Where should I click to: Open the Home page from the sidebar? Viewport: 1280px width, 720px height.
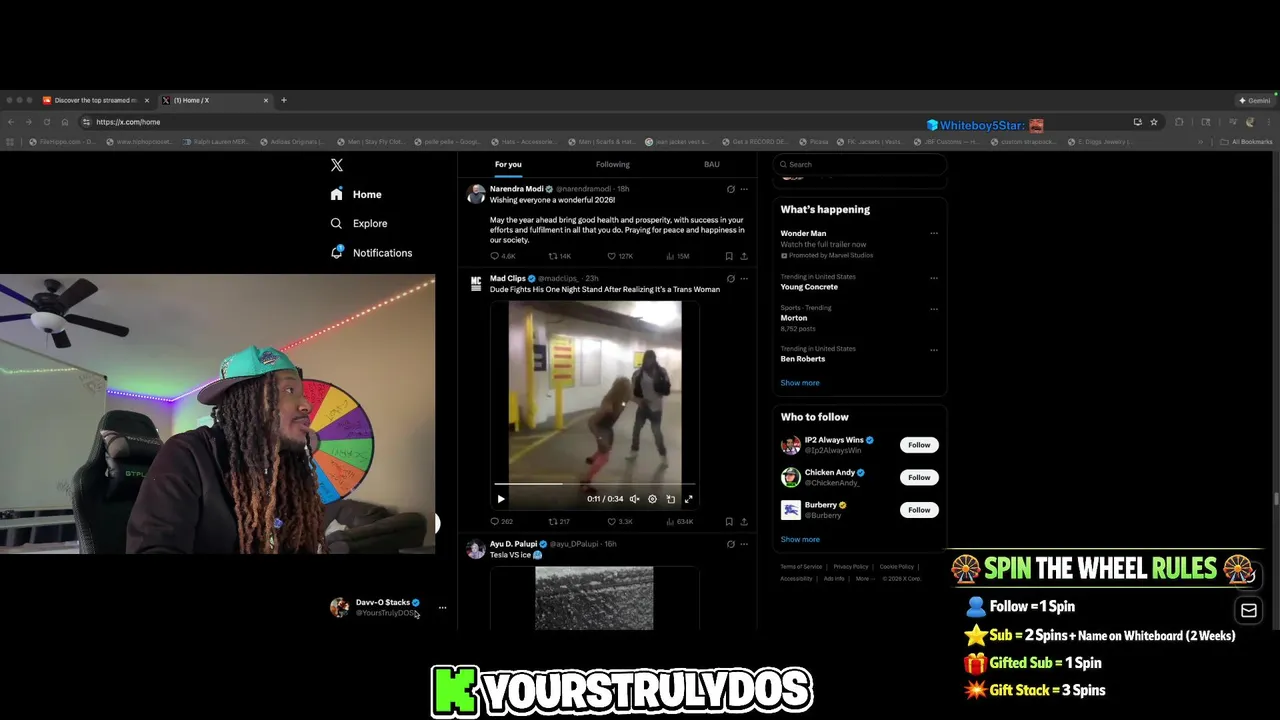(x=356, y=194)
